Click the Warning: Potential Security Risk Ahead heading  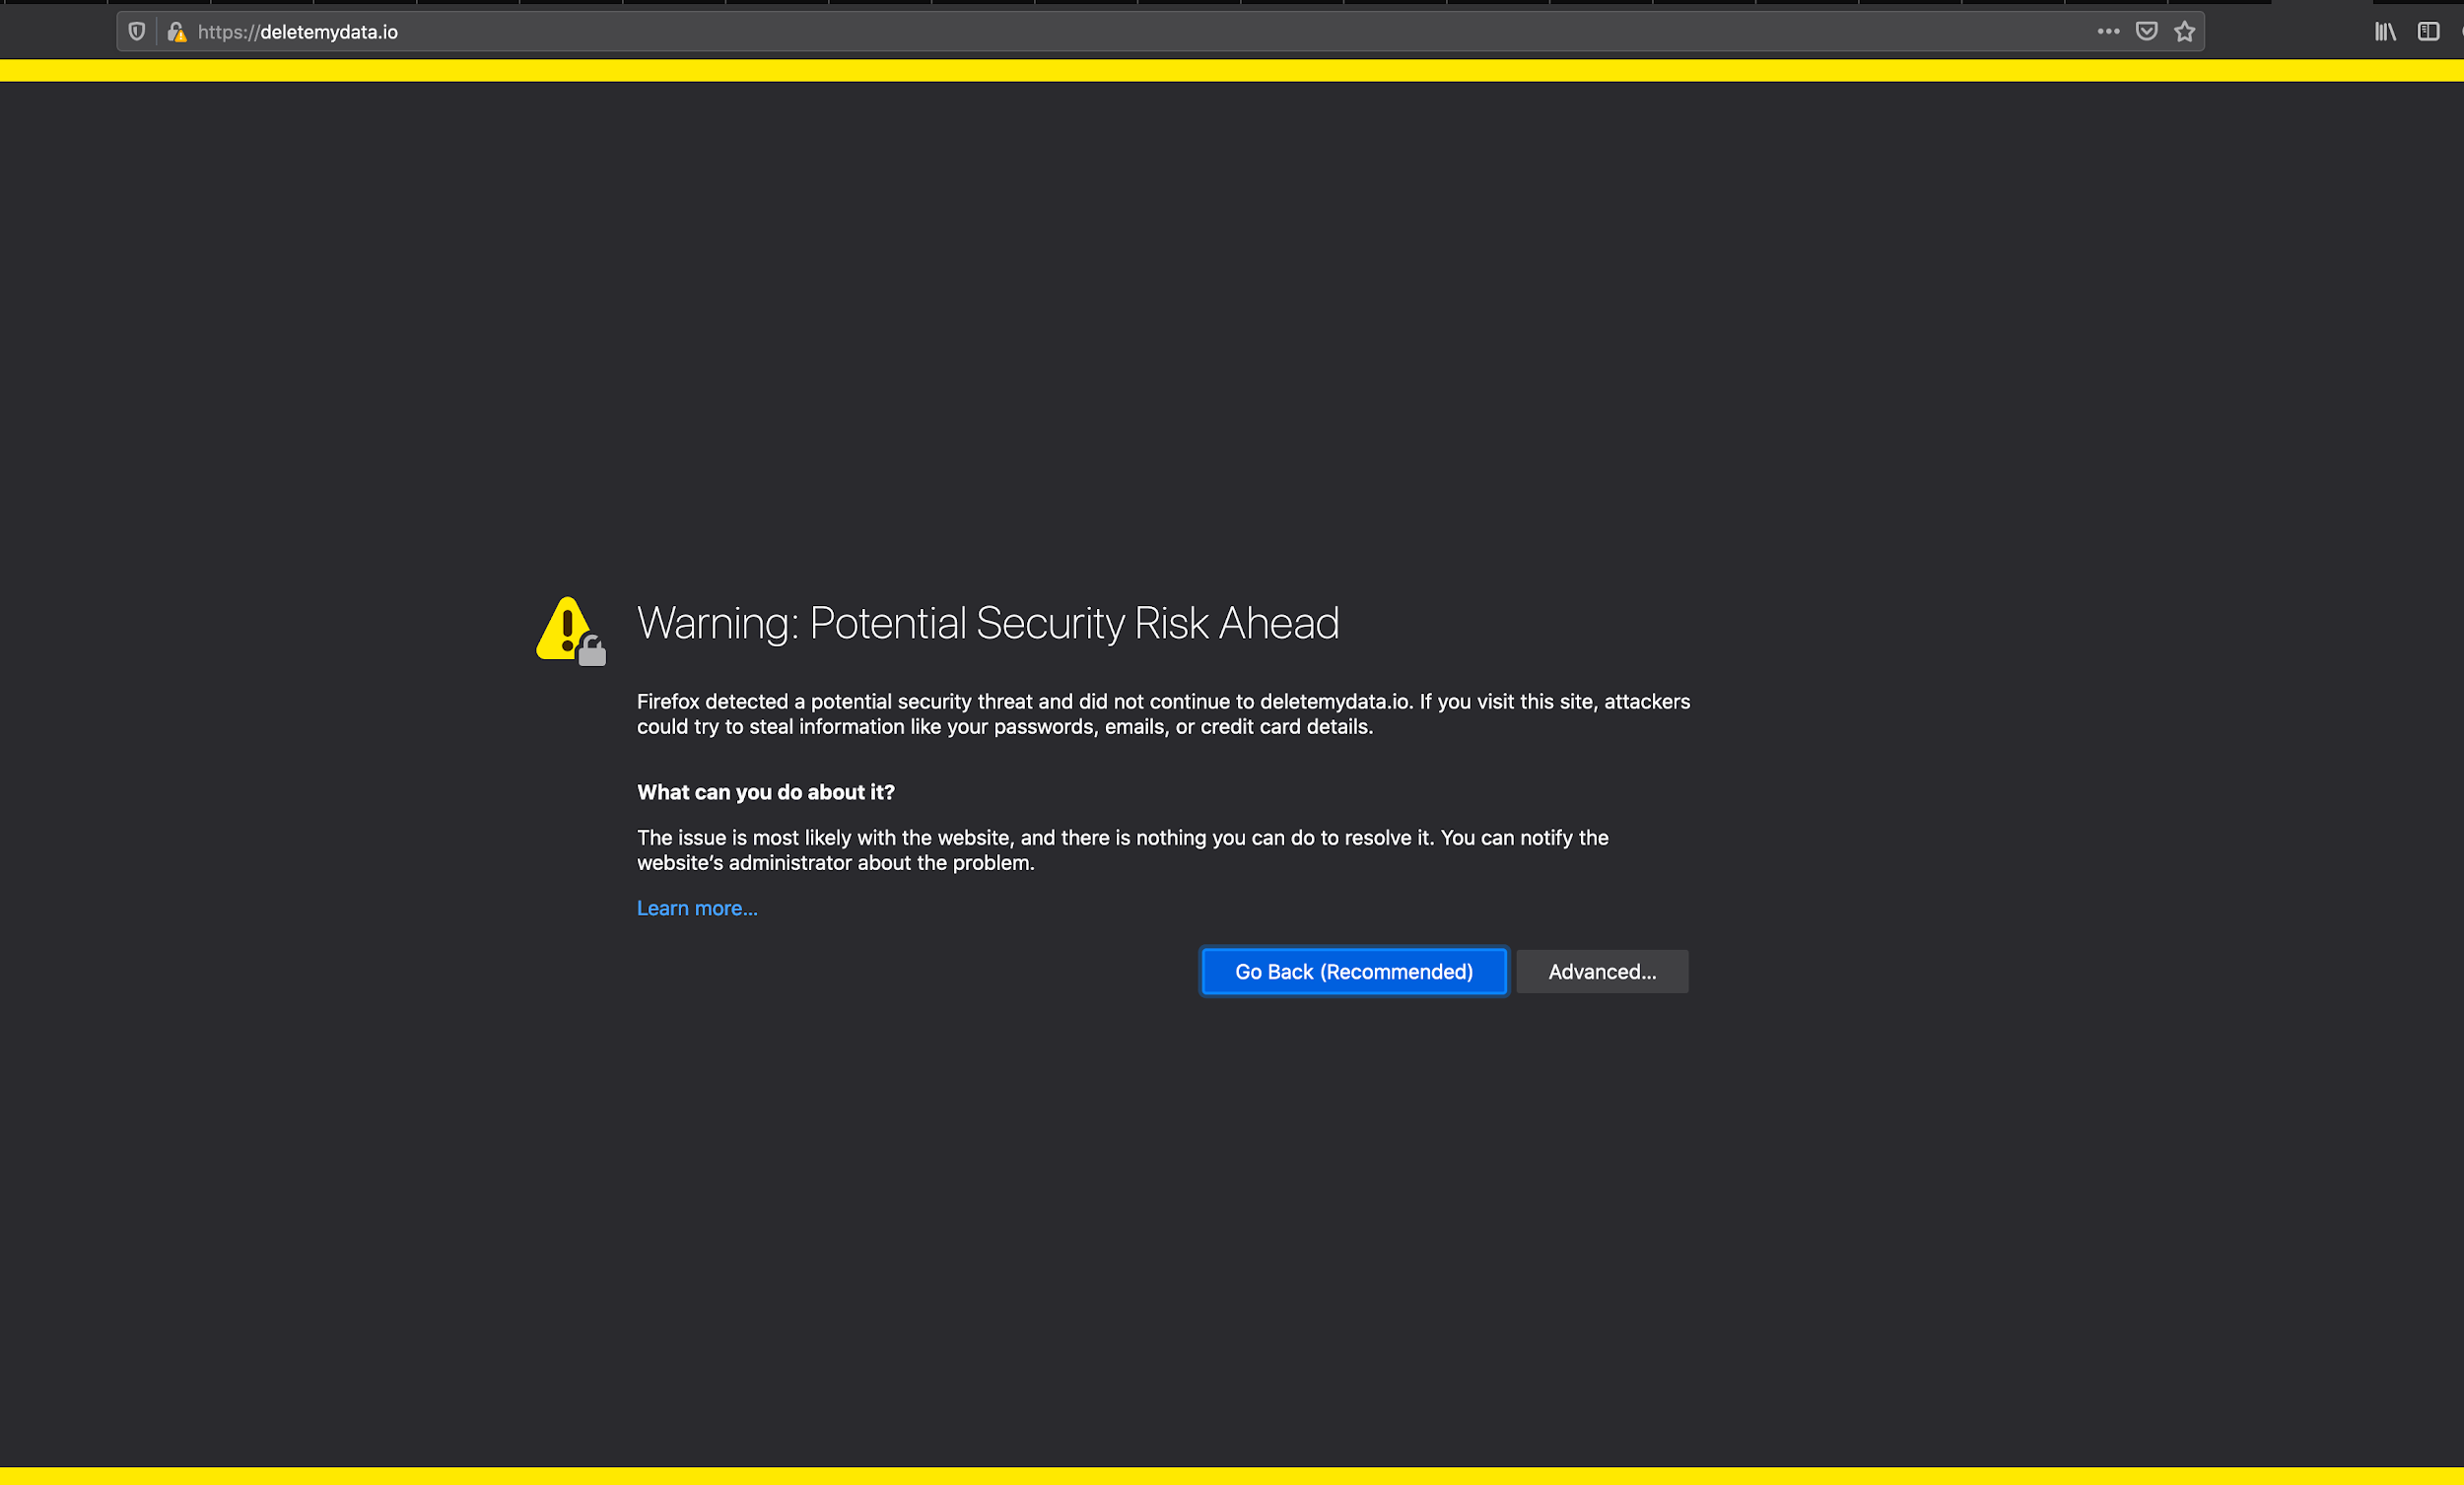988,623
